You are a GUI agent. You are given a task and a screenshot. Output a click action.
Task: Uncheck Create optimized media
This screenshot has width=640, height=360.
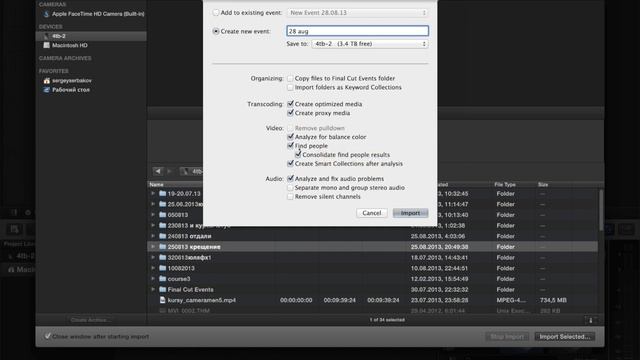290,104
